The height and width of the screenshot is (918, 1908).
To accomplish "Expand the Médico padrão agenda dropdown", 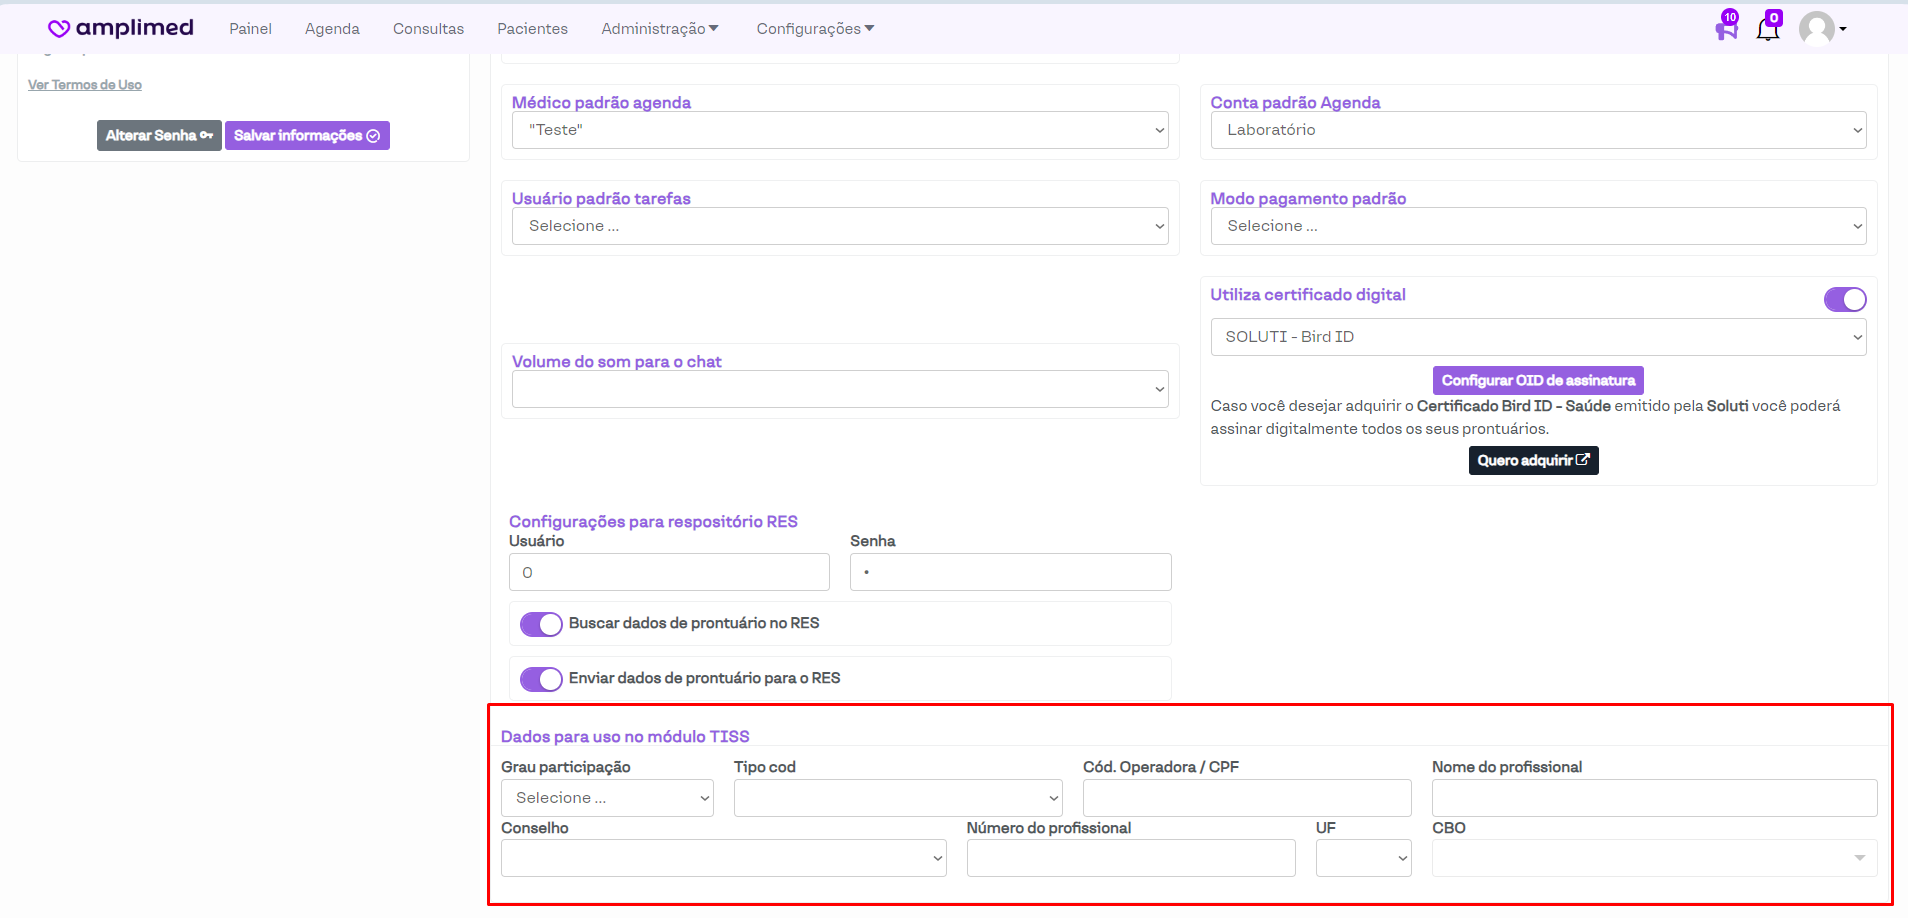I will [x=839, y=130].
